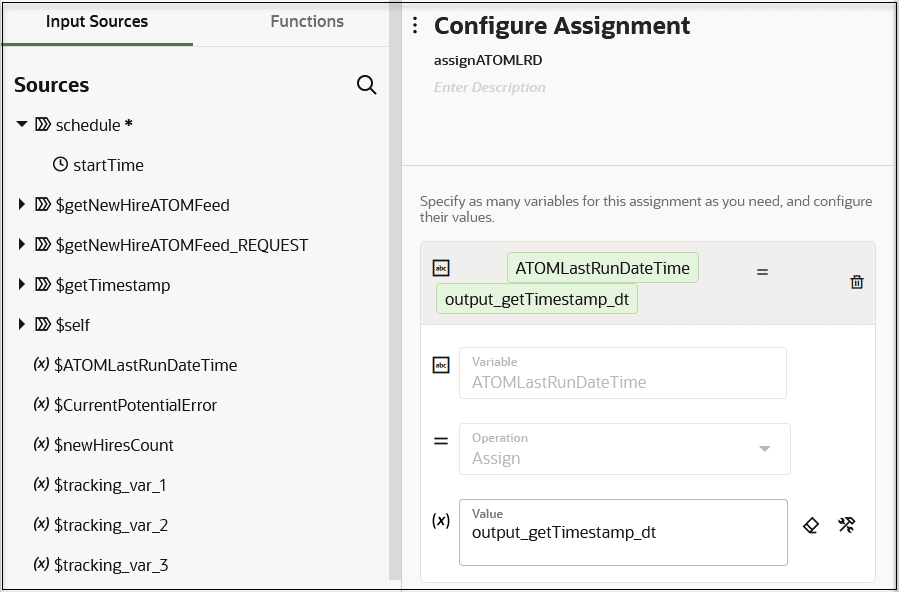This screenshot has height=592, width=899.
Task: Click the variable icon beside $newHiresCount
Action: (41, 444)
